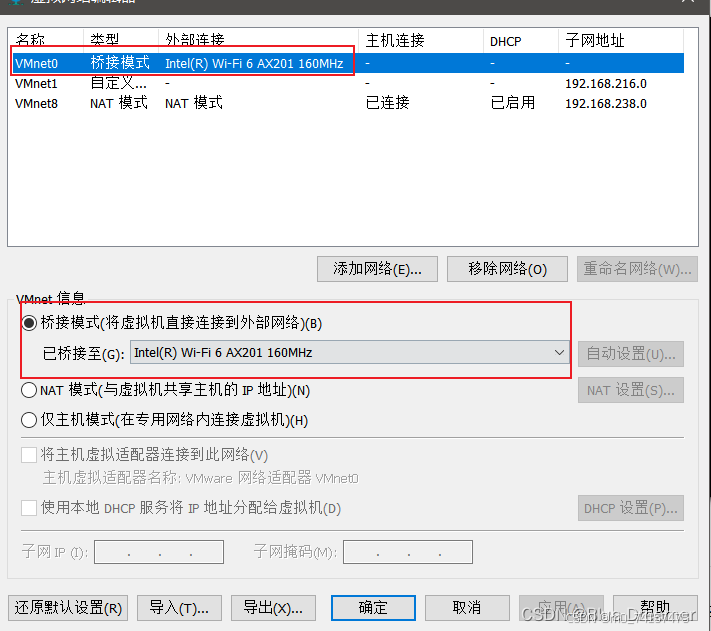Click the 子网掩码 input field
This screenshot has width=711, height=631.
click(x=408, y=552)
